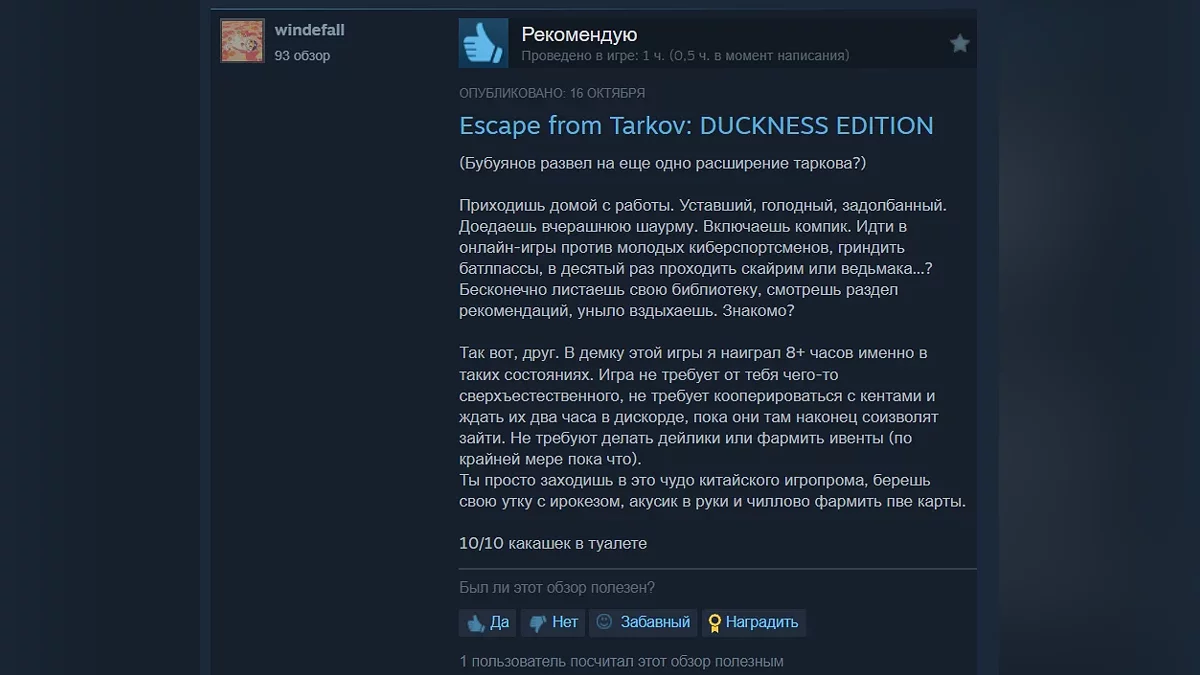
Task: Click the 'Escape from Tarkov: DUCKNESS EDITION' title
Action: point(696,126)
